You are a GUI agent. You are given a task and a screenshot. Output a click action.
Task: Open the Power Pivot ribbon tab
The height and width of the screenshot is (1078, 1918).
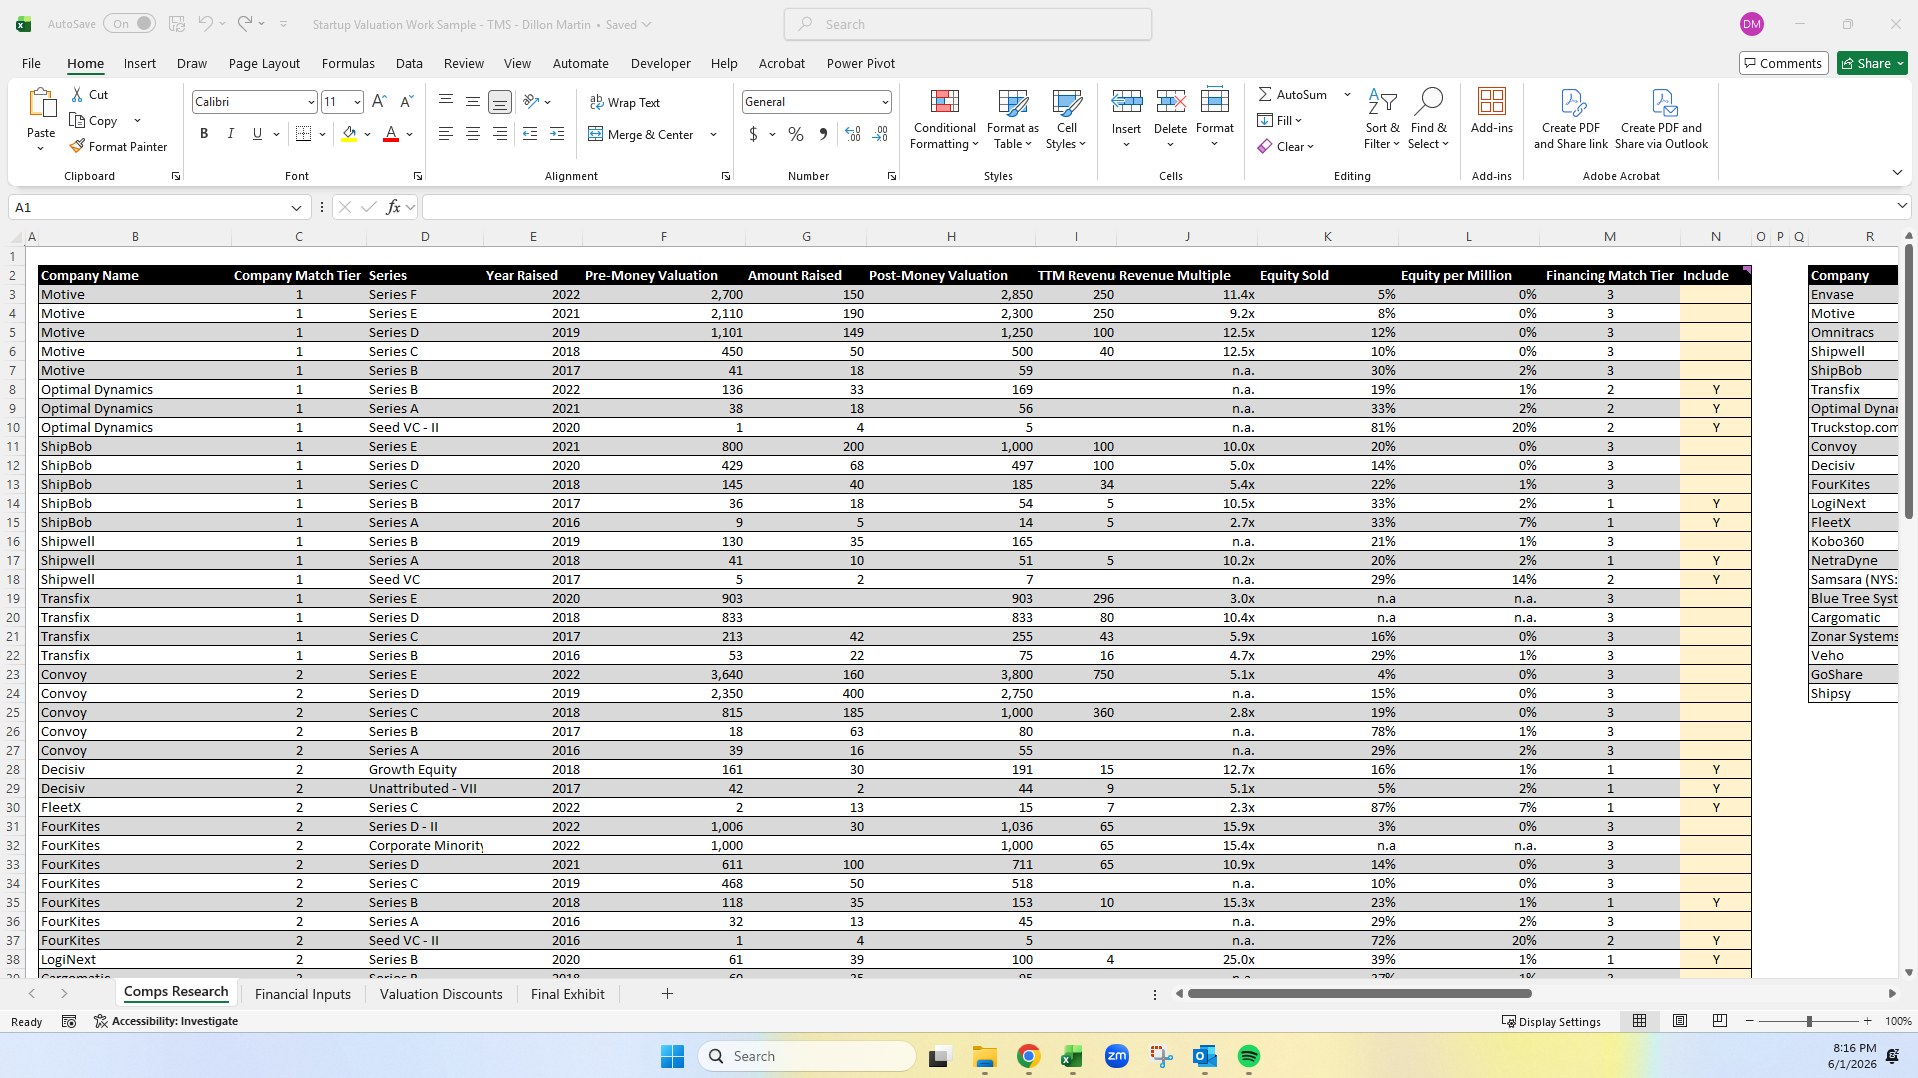[x=860, y=63]
